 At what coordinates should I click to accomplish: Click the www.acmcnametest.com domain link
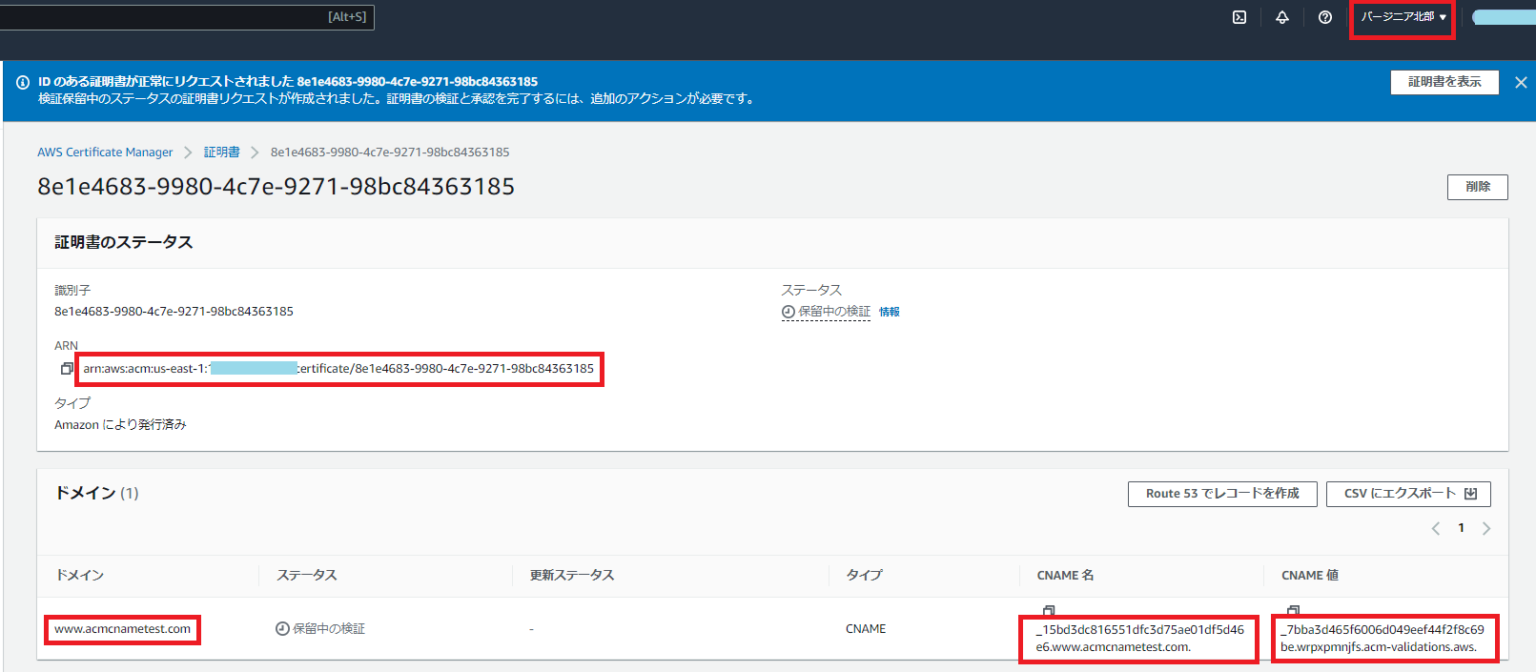click(x=122, y=628)
